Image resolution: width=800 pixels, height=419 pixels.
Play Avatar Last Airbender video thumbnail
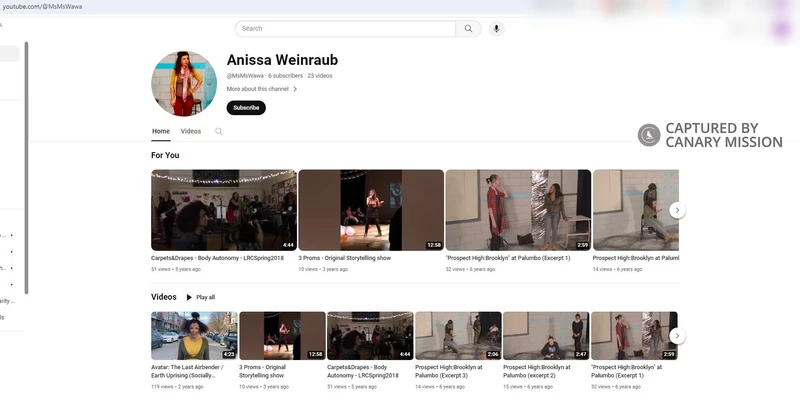194,336
